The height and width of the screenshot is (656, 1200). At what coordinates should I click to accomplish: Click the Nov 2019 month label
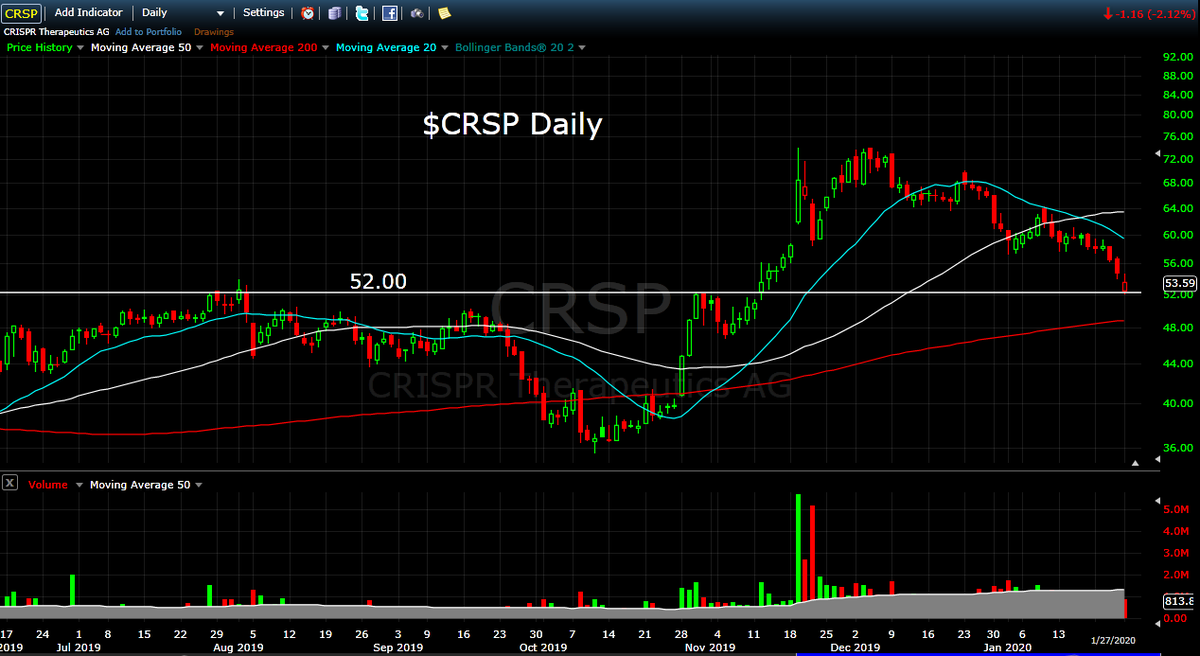711,646
